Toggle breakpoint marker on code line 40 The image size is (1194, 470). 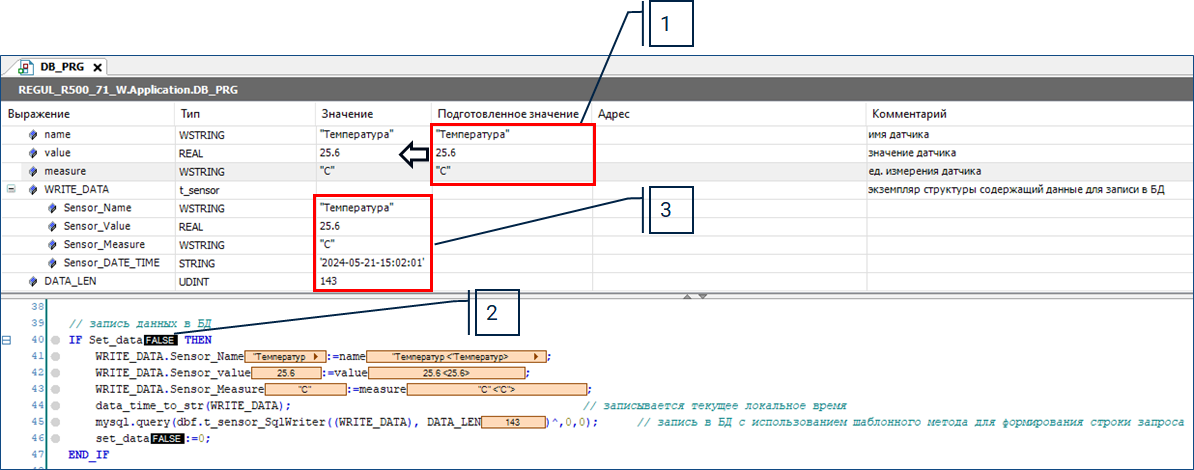(x=56, y=341)
